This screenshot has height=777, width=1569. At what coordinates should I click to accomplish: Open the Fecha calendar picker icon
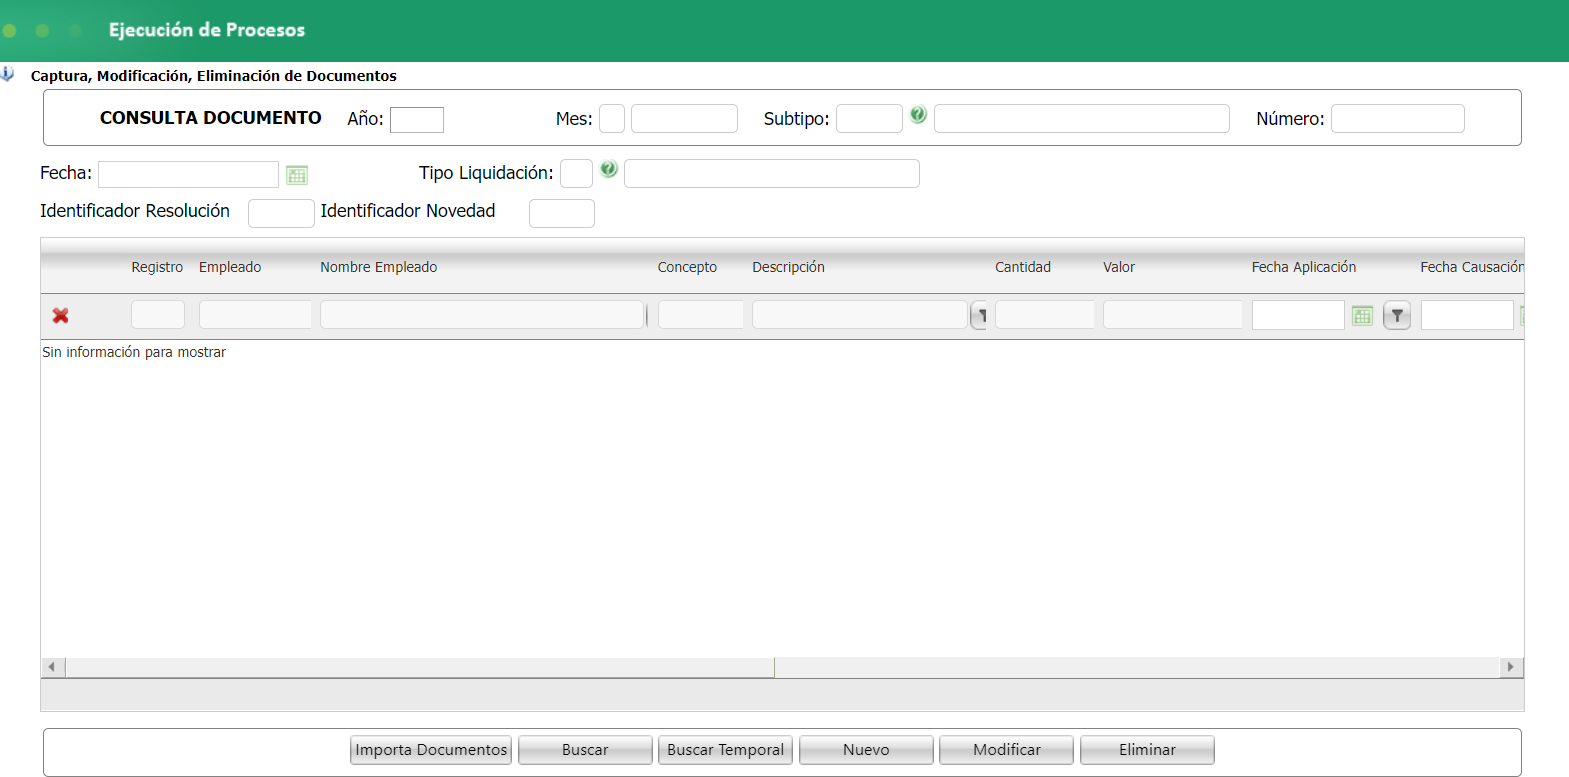(x=297, y=175)
